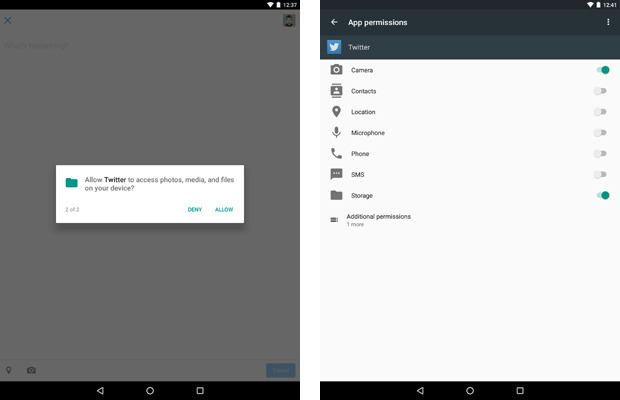Screen dimensions: 620x400
Task: Disable the Storage permission switch
Action: pos(603,195)
